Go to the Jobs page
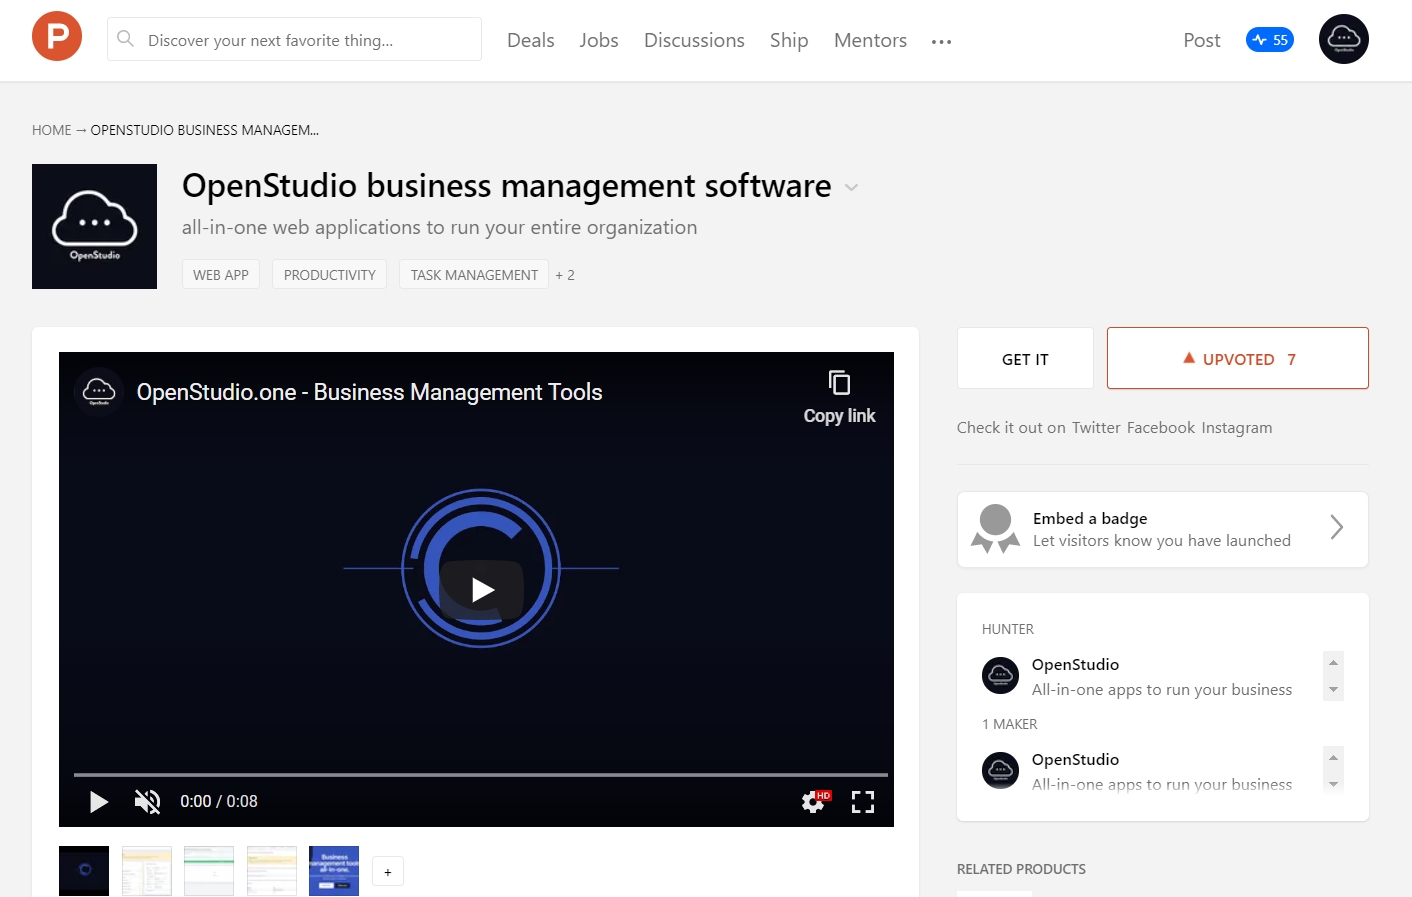 click(x=599, y=40)
